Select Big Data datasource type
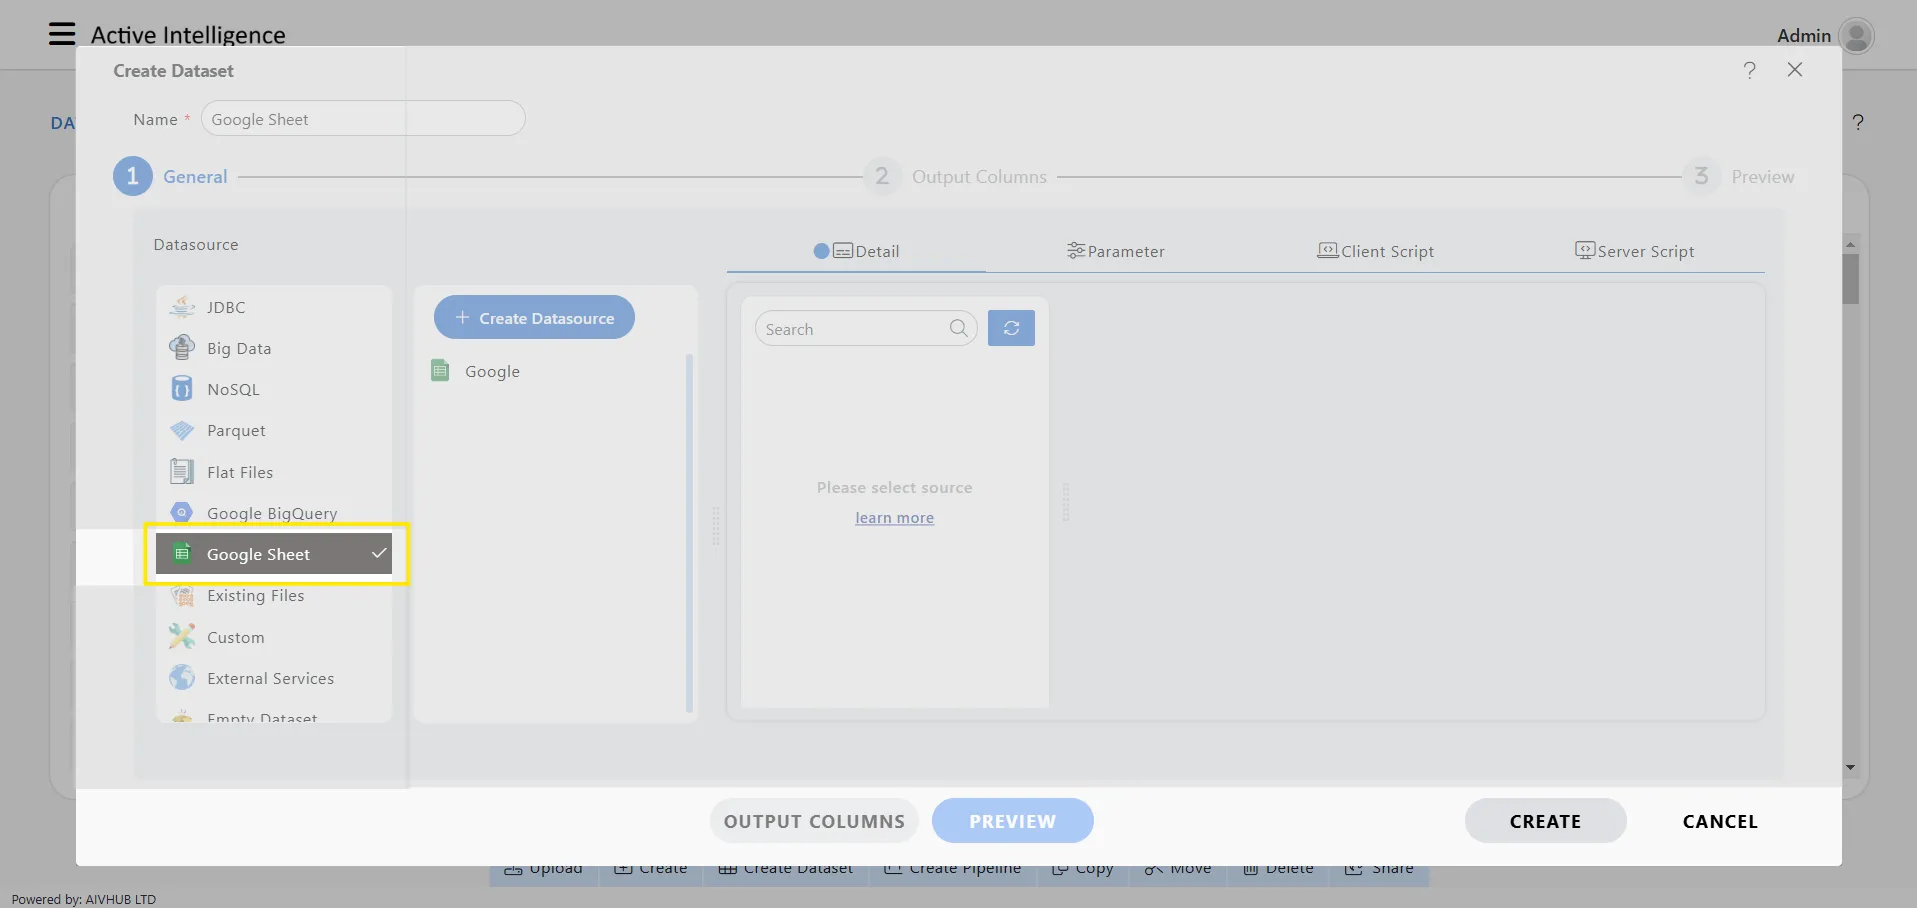The width and height of the screenshot is (1917, 908). 274,348
